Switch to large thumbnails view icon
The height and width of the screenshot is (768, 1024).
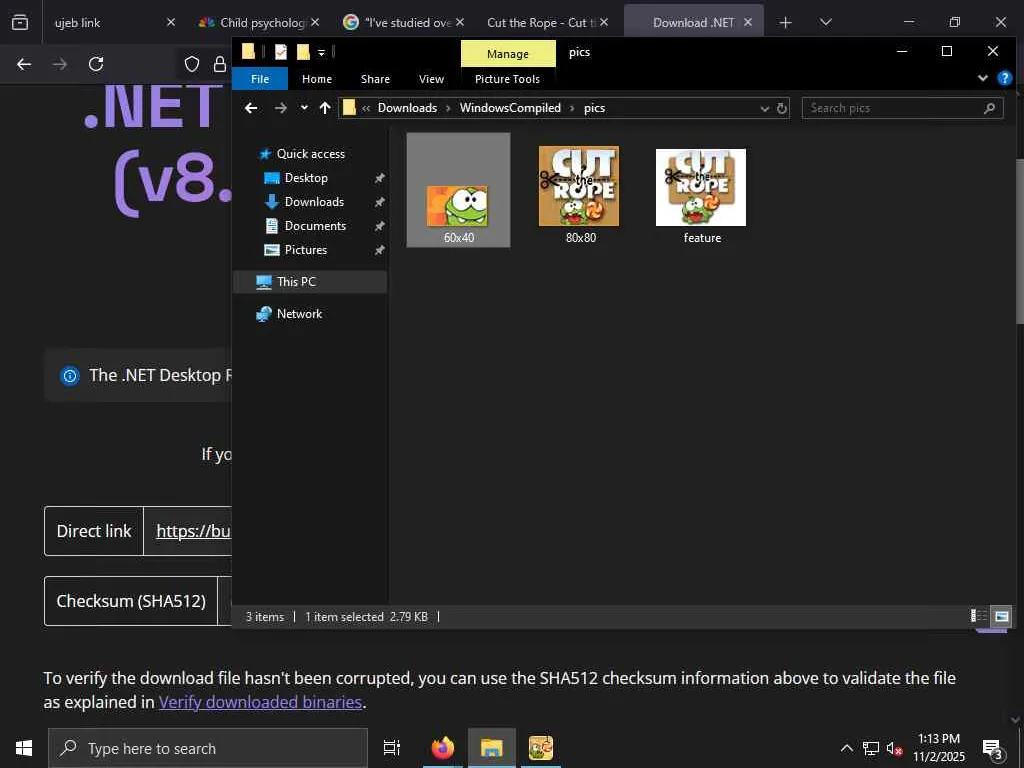pyautogui.click(x=1001, y=616)
